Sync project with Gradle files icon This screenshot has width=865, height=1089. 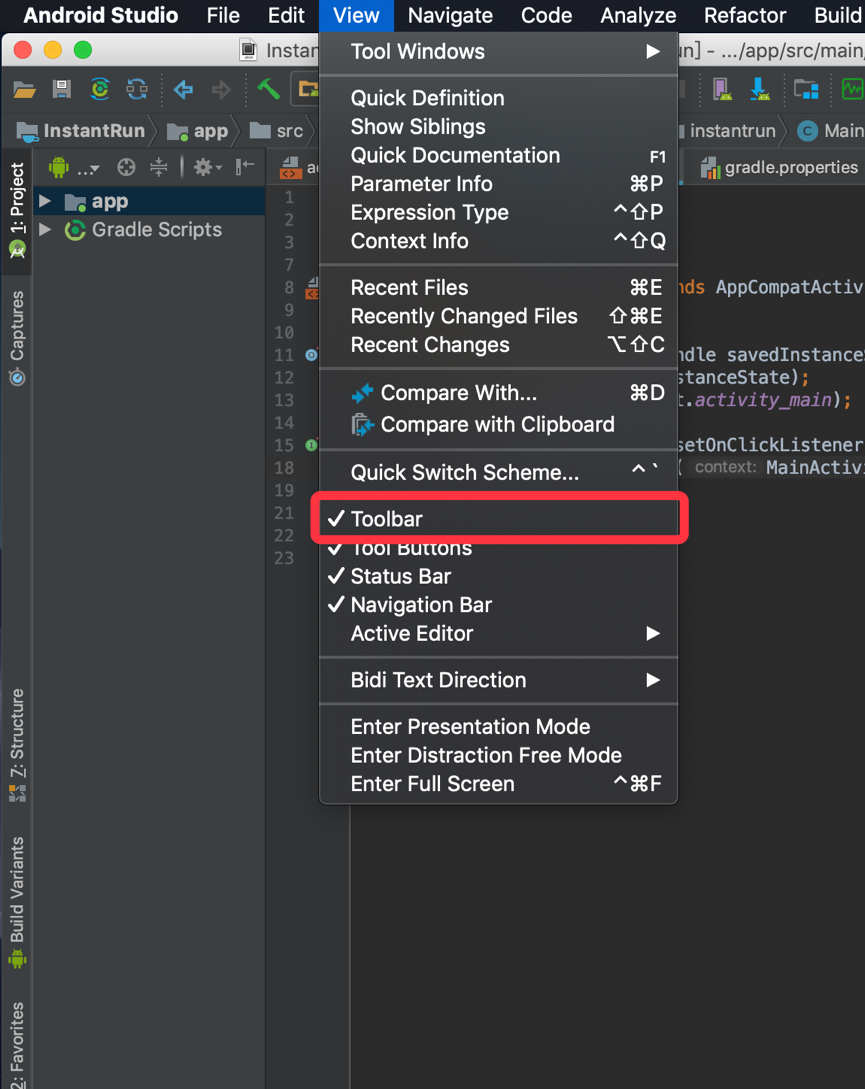100,89
